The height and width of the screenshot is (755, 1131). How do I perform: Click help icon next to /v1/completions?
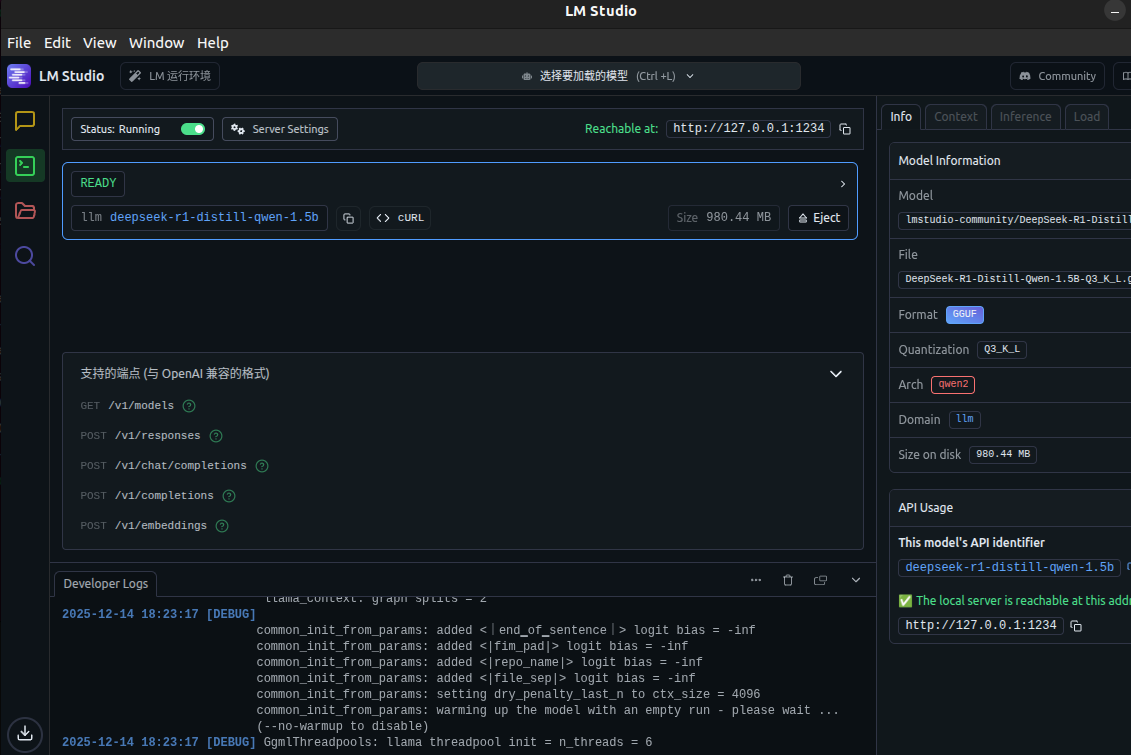coord(229,496)
